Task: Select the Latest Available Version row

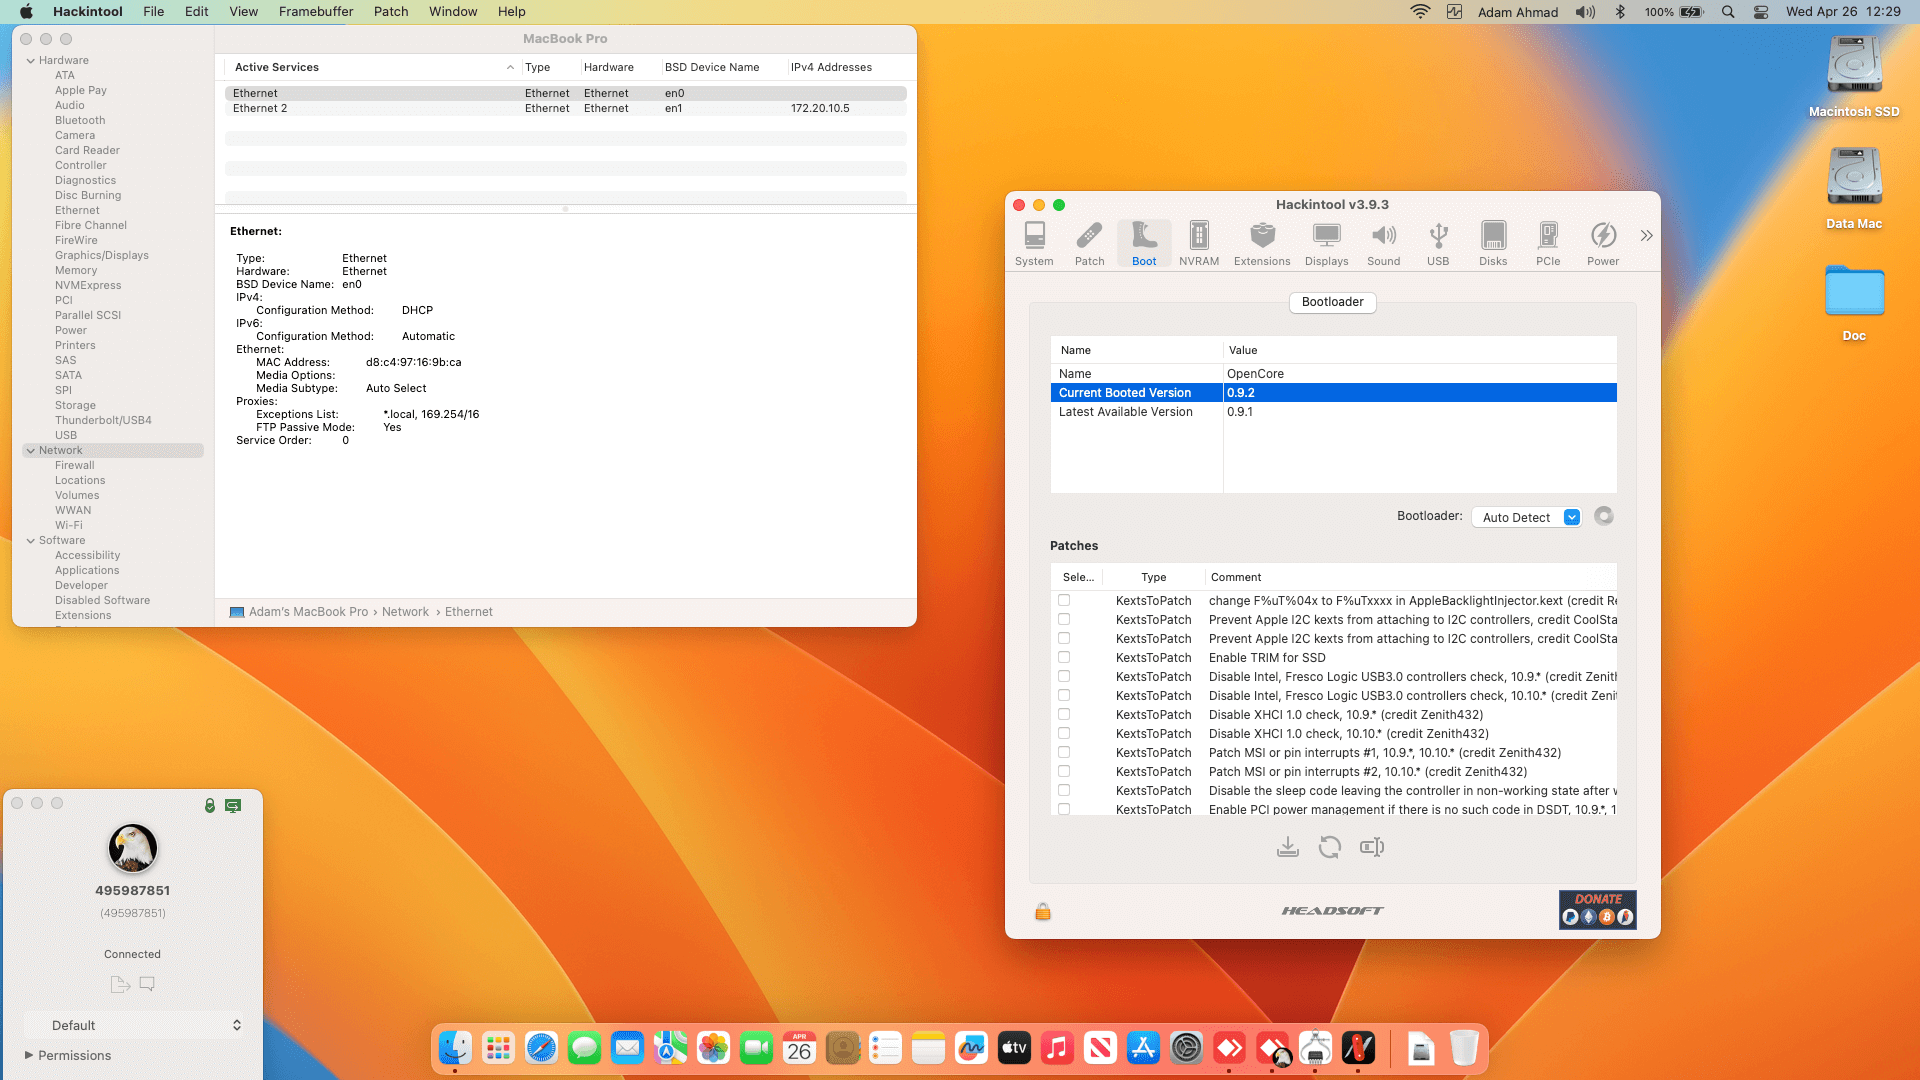Action: (1333, 412)
